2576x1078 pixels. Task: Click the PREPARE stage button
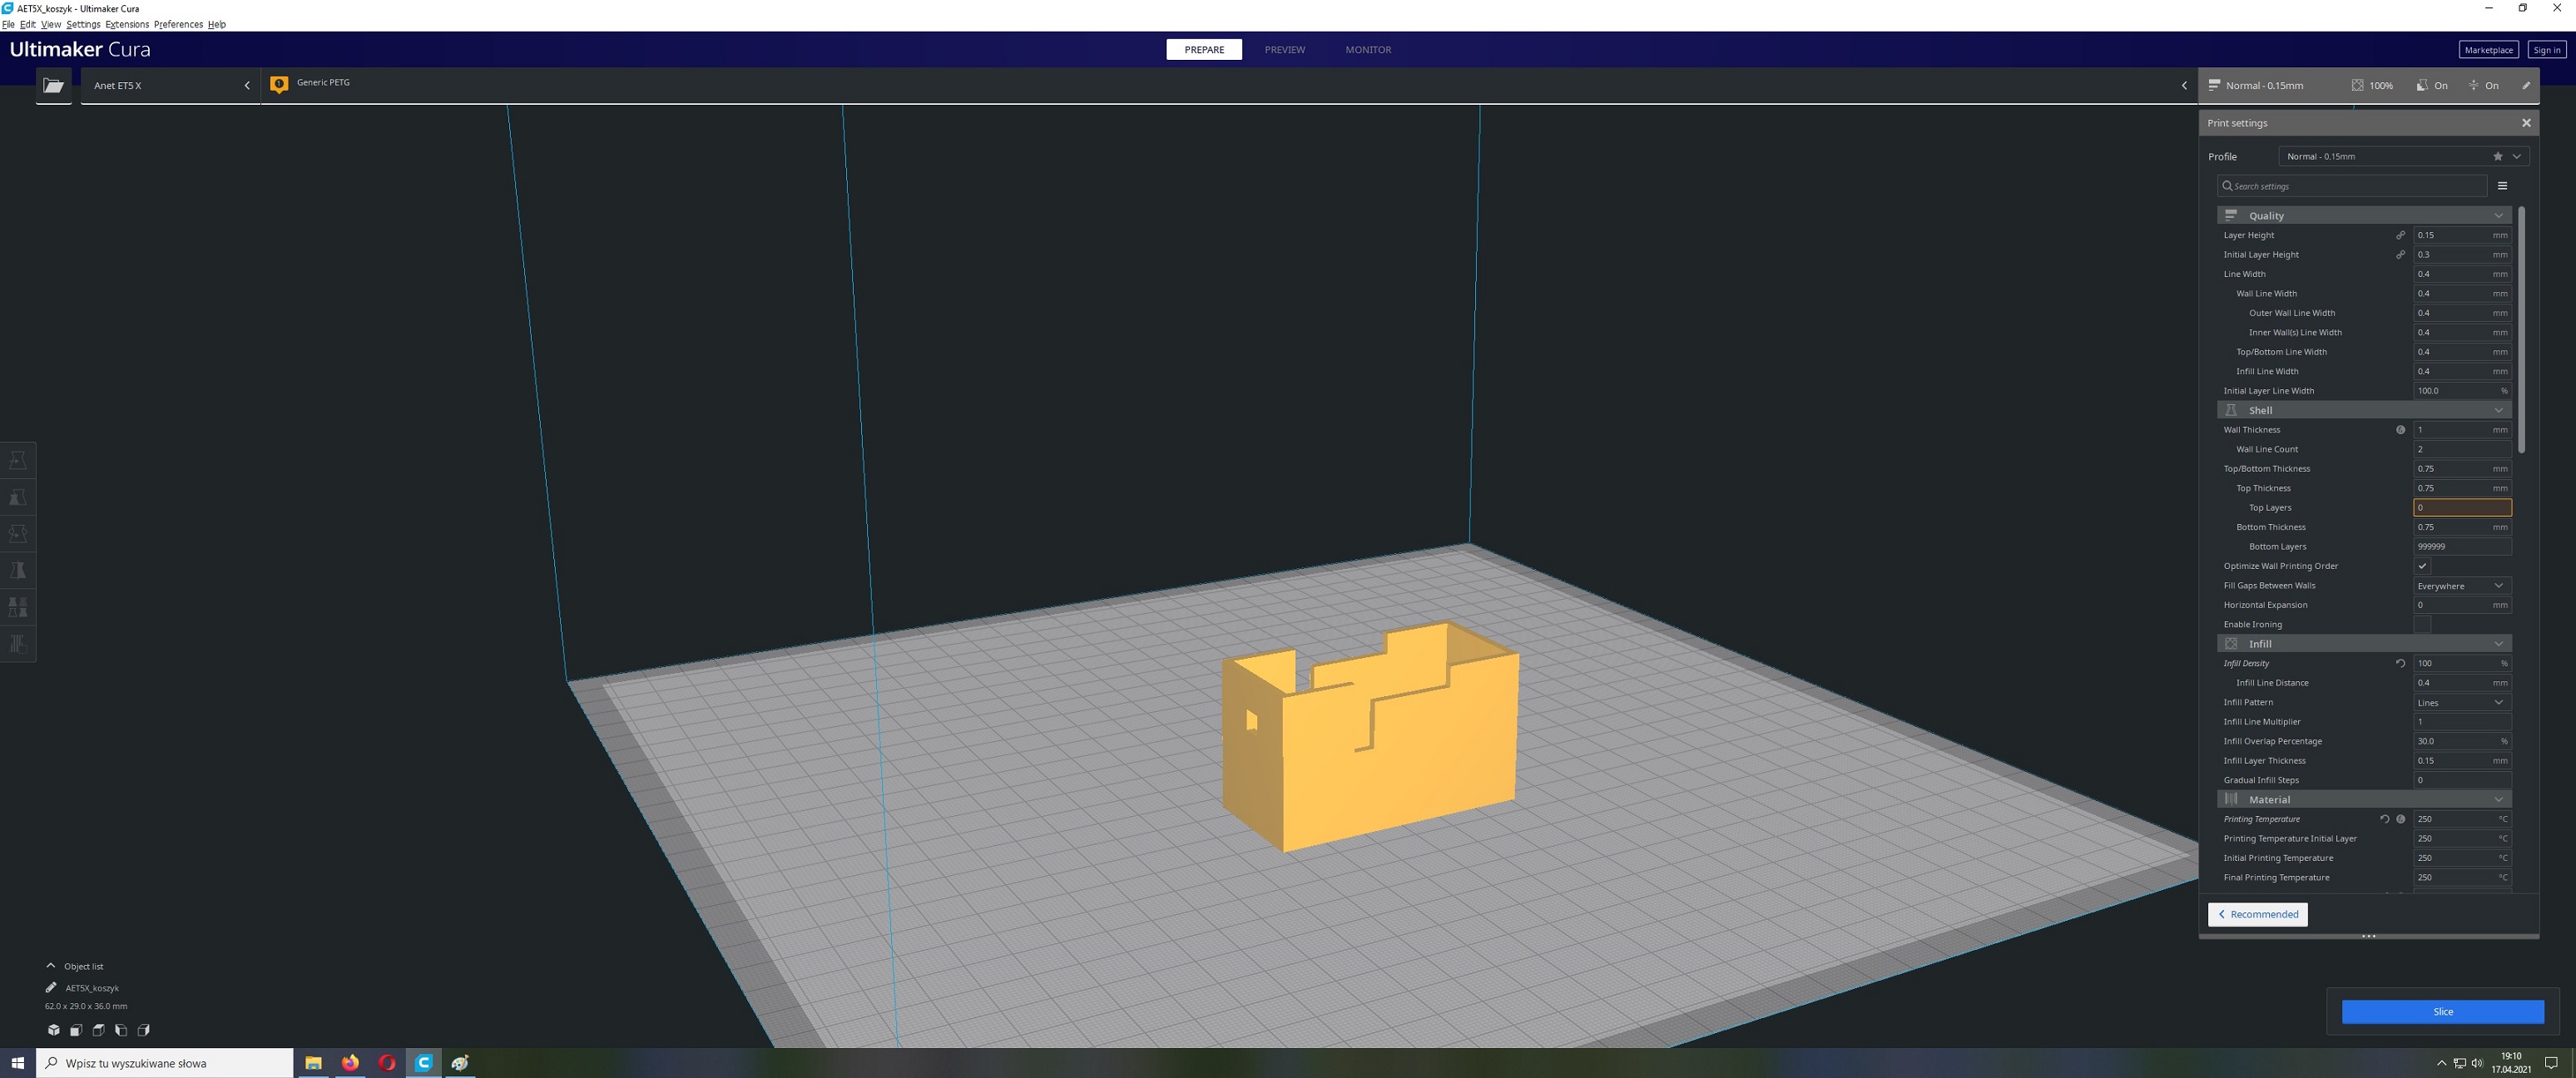tap(1204, 50)
